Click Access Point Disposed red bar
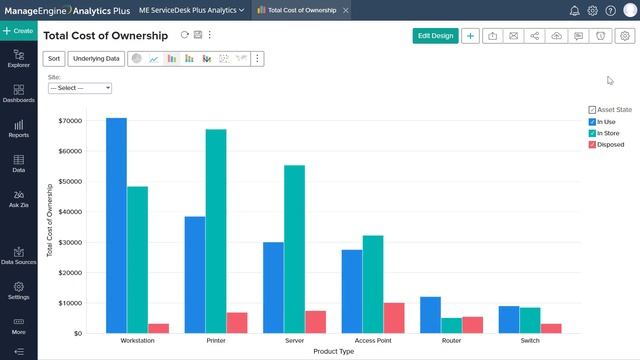Screen dimensions: 640x360 tap(394, 318)
